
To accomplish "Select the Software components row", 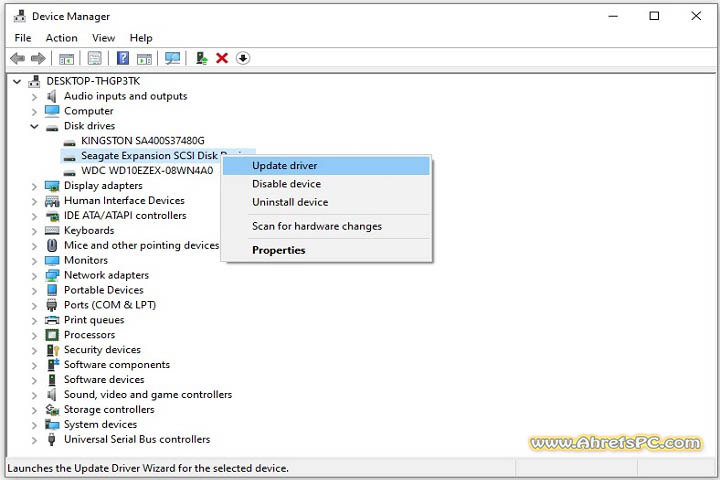I will pos(117,365).
